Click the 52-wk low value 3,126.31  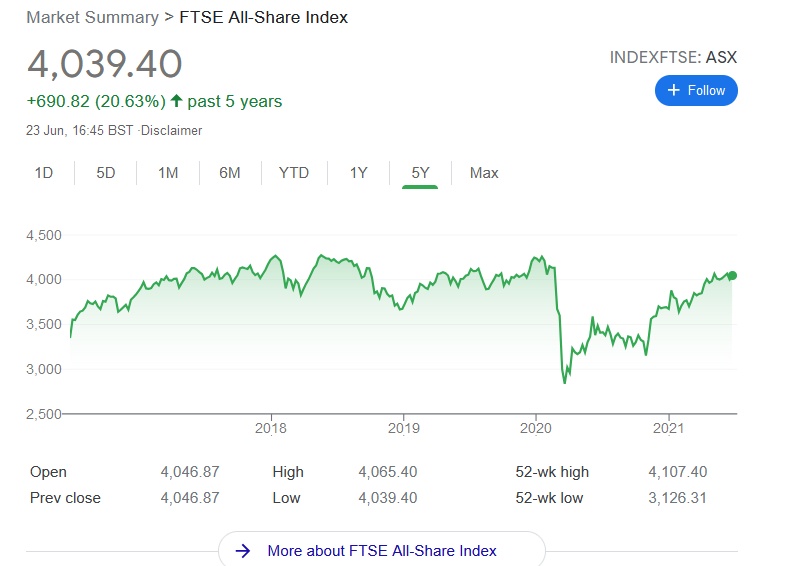pos(677,498)
